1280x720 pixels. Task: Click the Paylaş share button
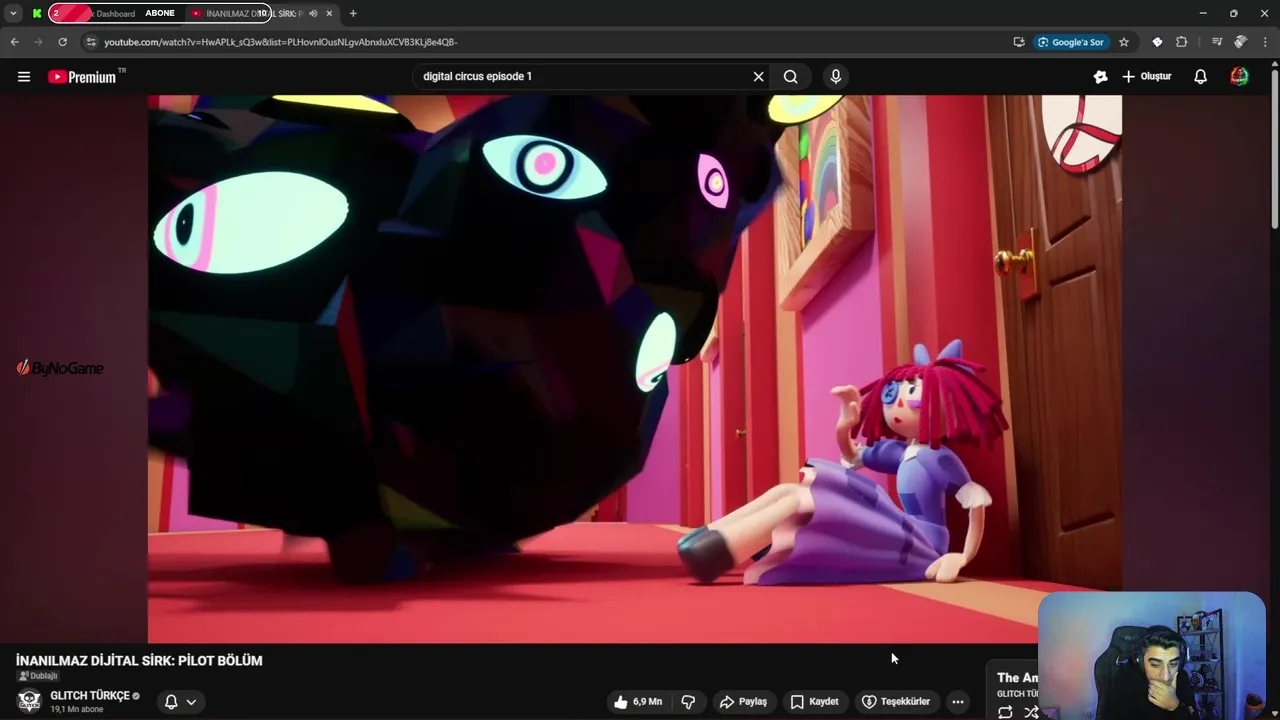click(743, 701)
